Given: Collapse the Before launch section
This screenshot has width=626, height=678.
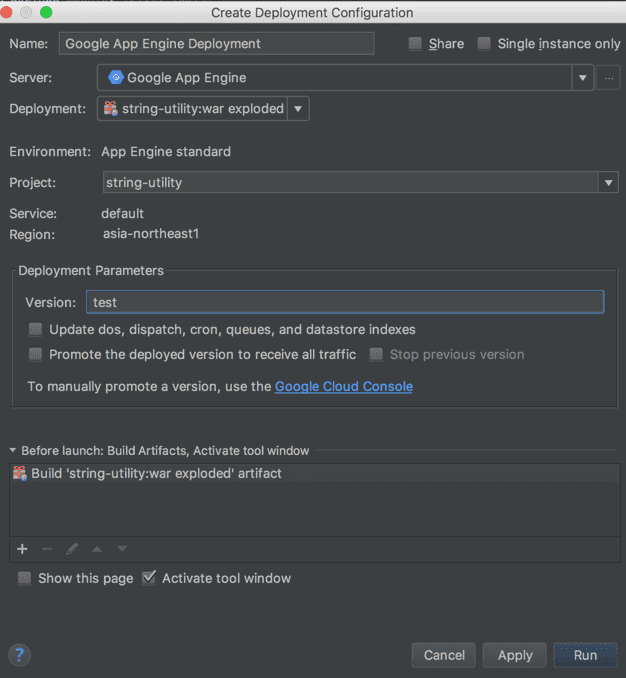Looking at the screenshot, I should pos(13,451).
